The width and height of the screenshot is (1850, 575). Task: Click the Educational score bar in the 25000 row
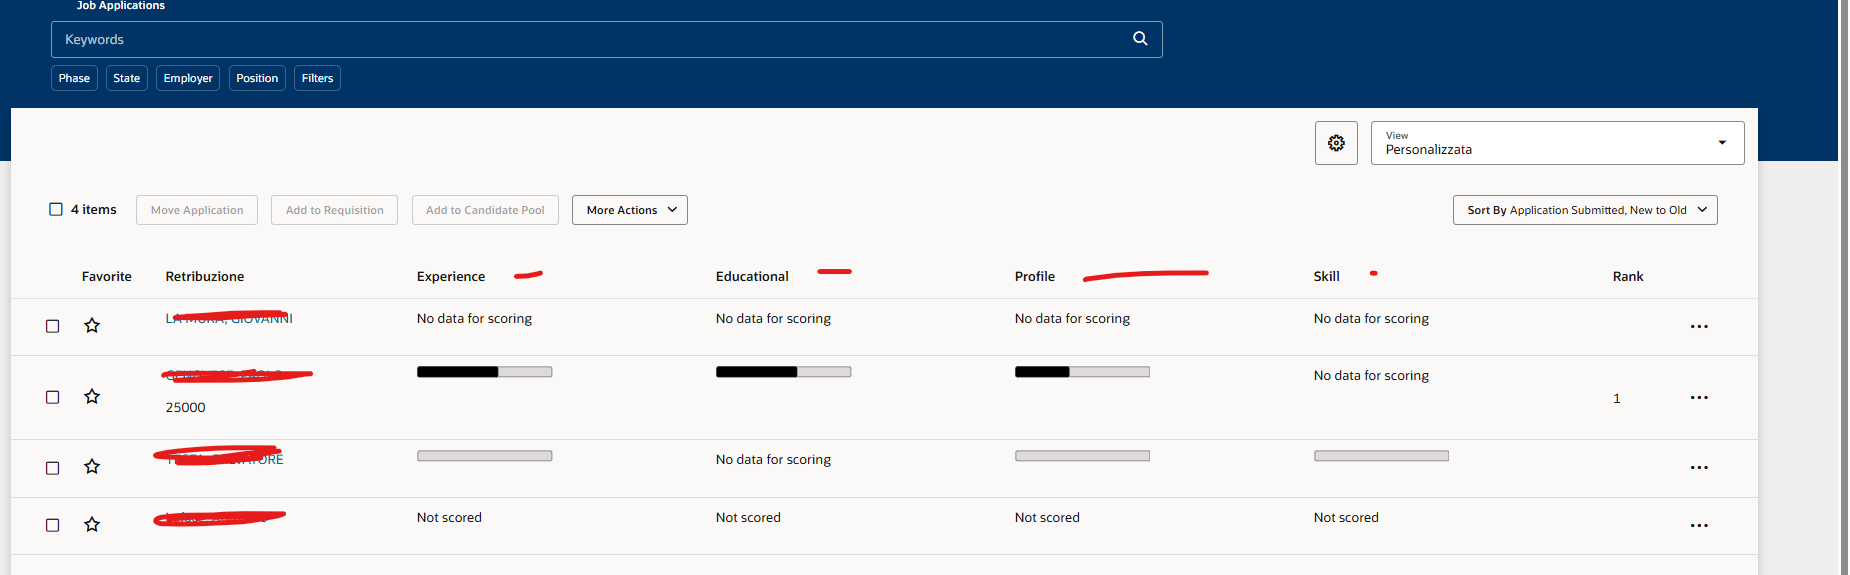(x=784, y=372)
